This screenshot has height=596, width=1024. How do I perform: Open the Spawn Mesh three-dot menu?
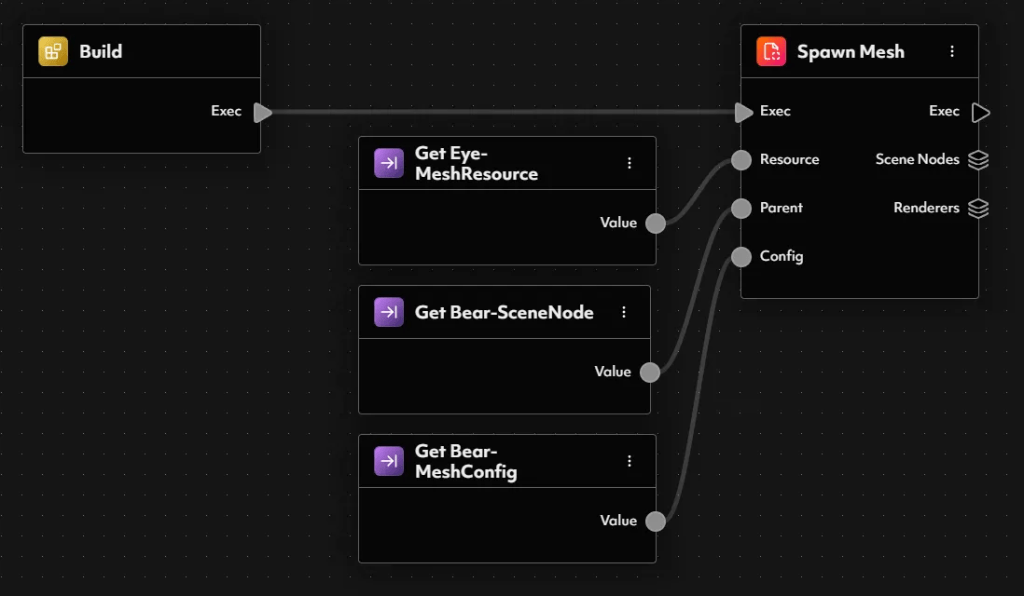coord(952,51)
